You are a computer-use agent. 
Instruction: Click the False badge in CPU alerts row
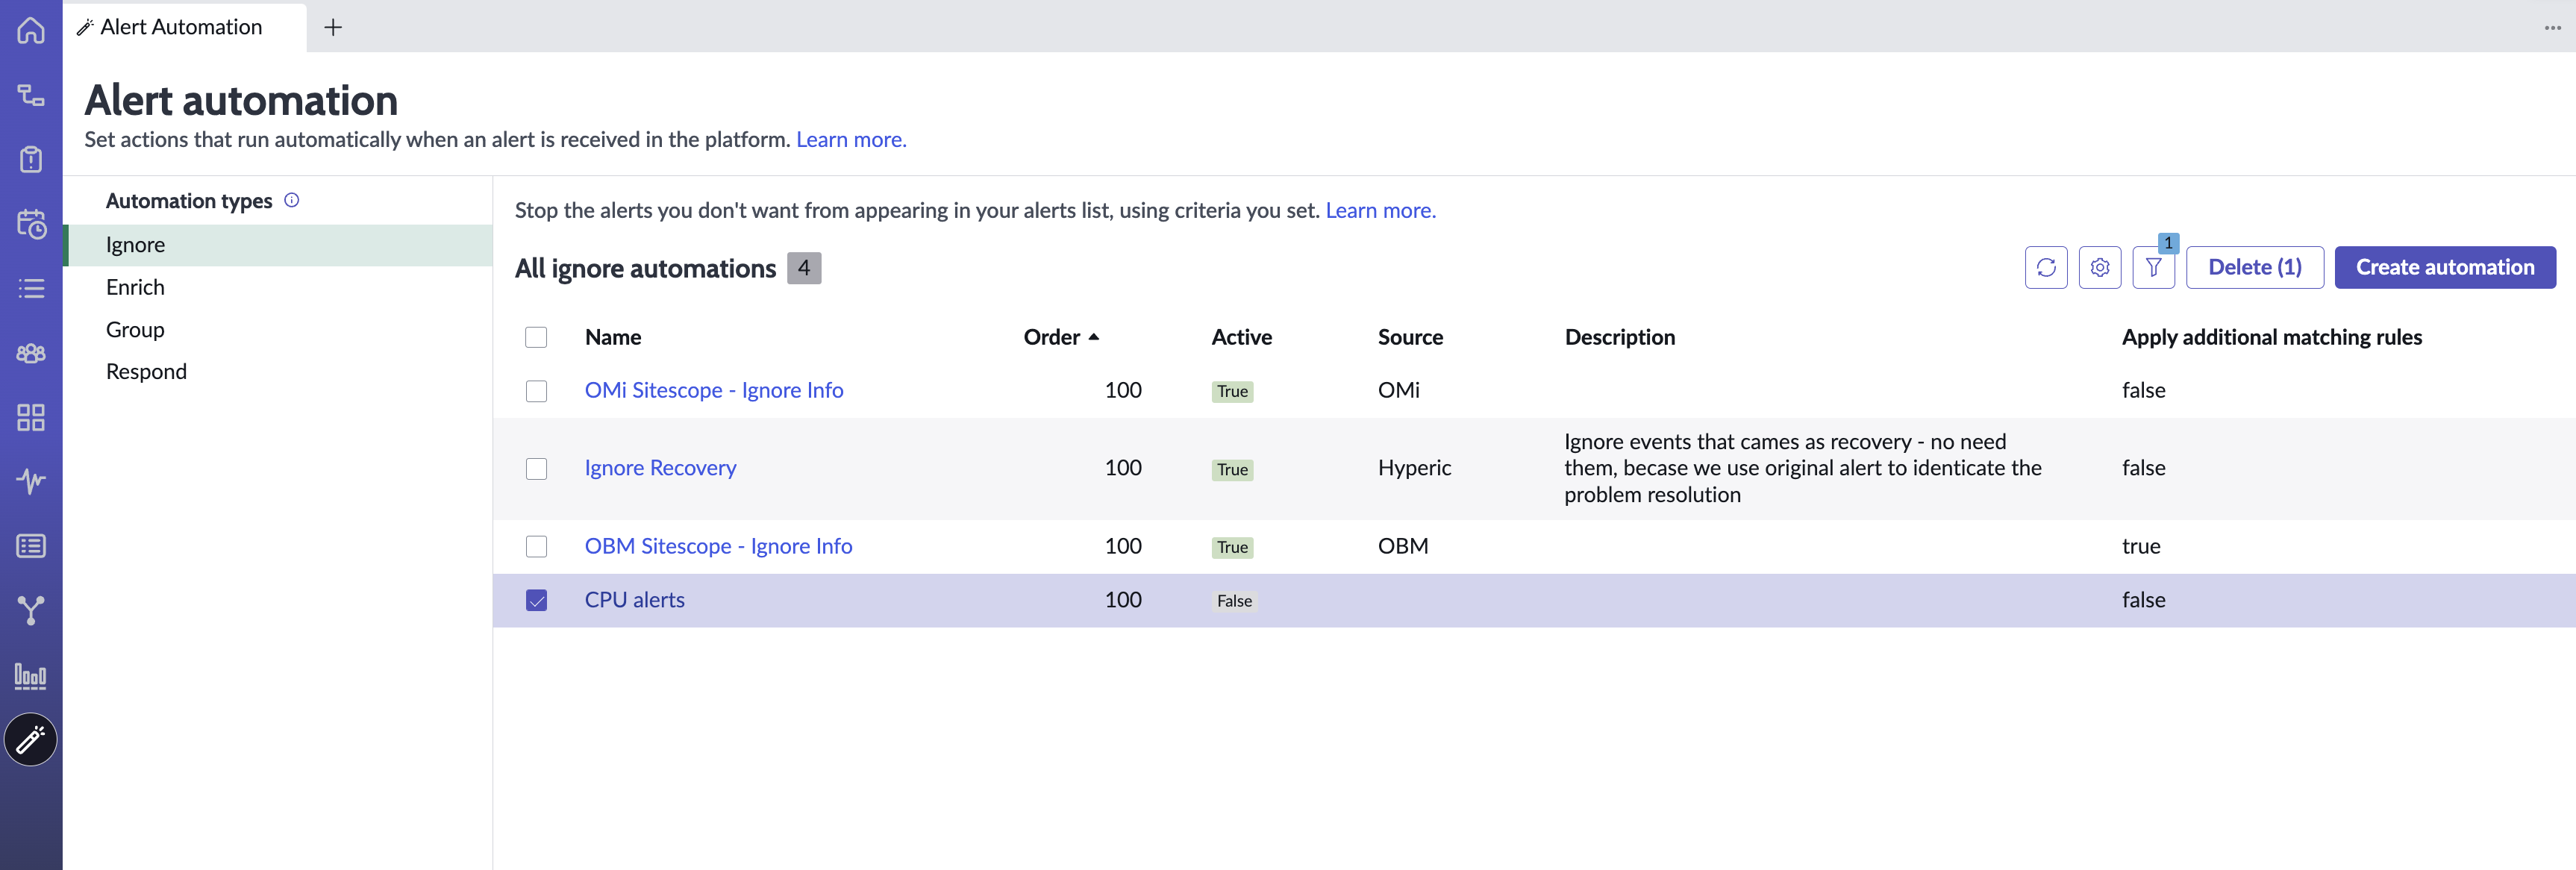(1234, 601)
